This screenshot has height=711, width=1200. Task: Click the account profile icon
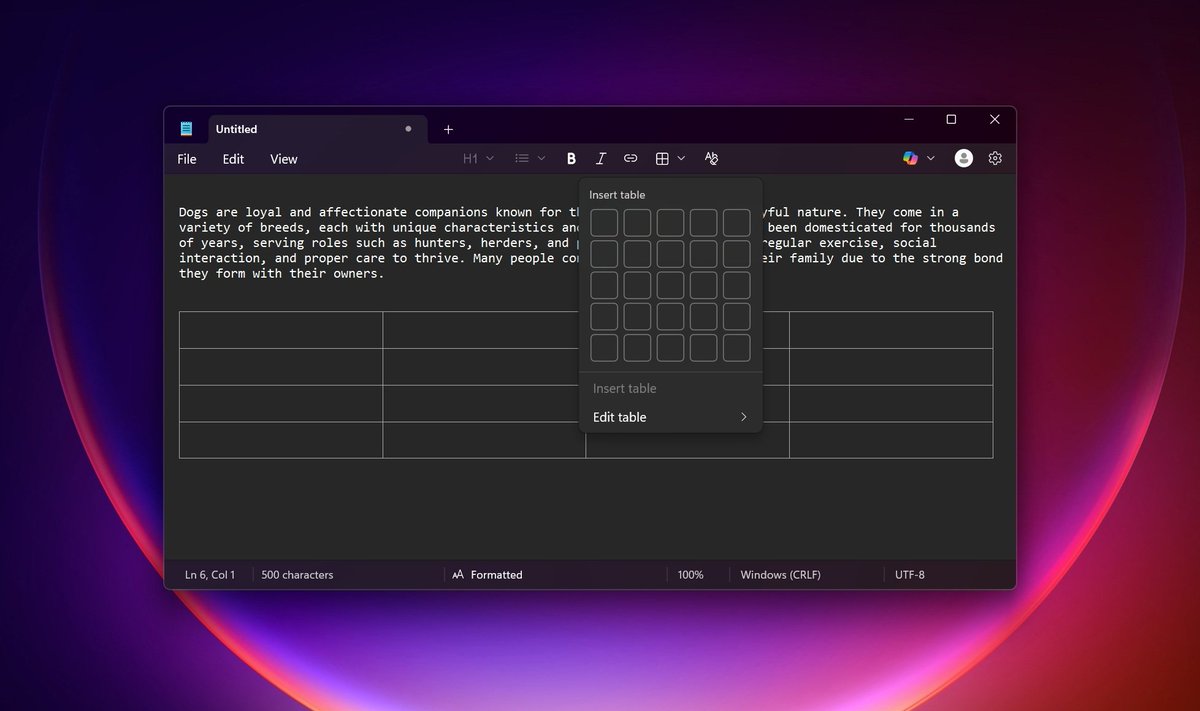(x=962, y=158)
